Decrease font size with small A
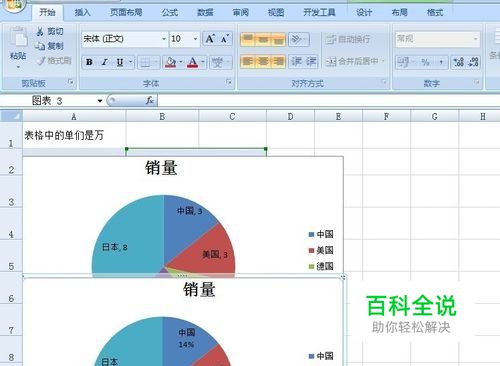 point(225,39)
